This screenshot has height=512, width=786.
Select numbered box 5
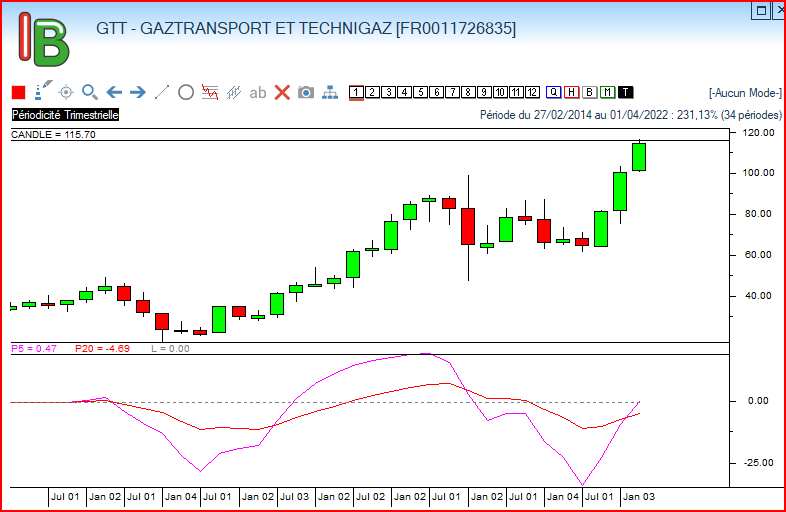tap(420, 92)
